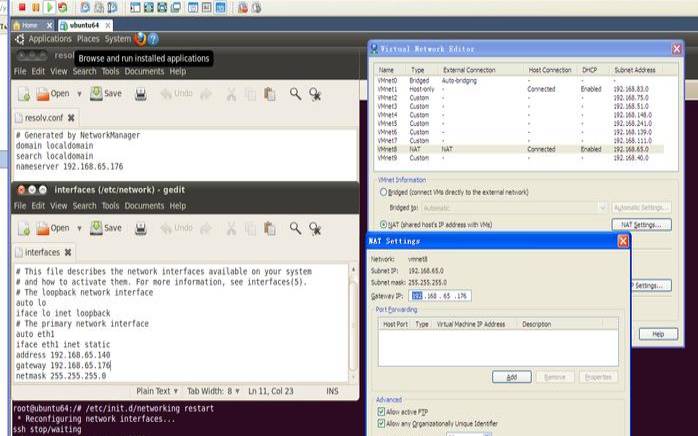Toggle Allow any Organizationally Unique Identifier
Viewport: 698px width, 436px height.
pyautogui.click(x=381, y=423)
